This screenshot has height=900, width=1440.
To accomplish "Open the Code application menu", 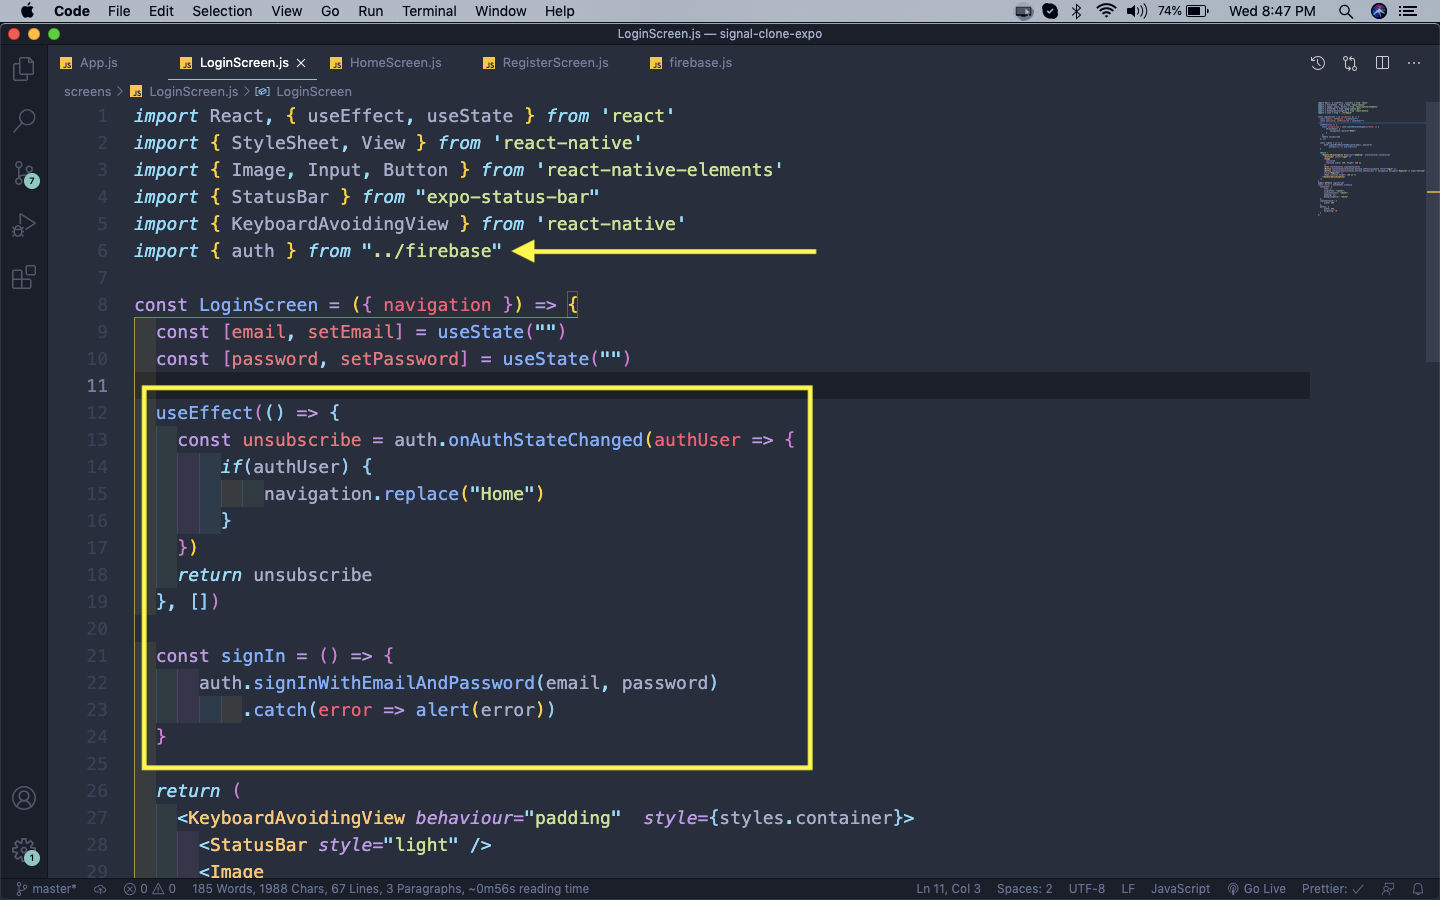I will [x=72, y=11].
